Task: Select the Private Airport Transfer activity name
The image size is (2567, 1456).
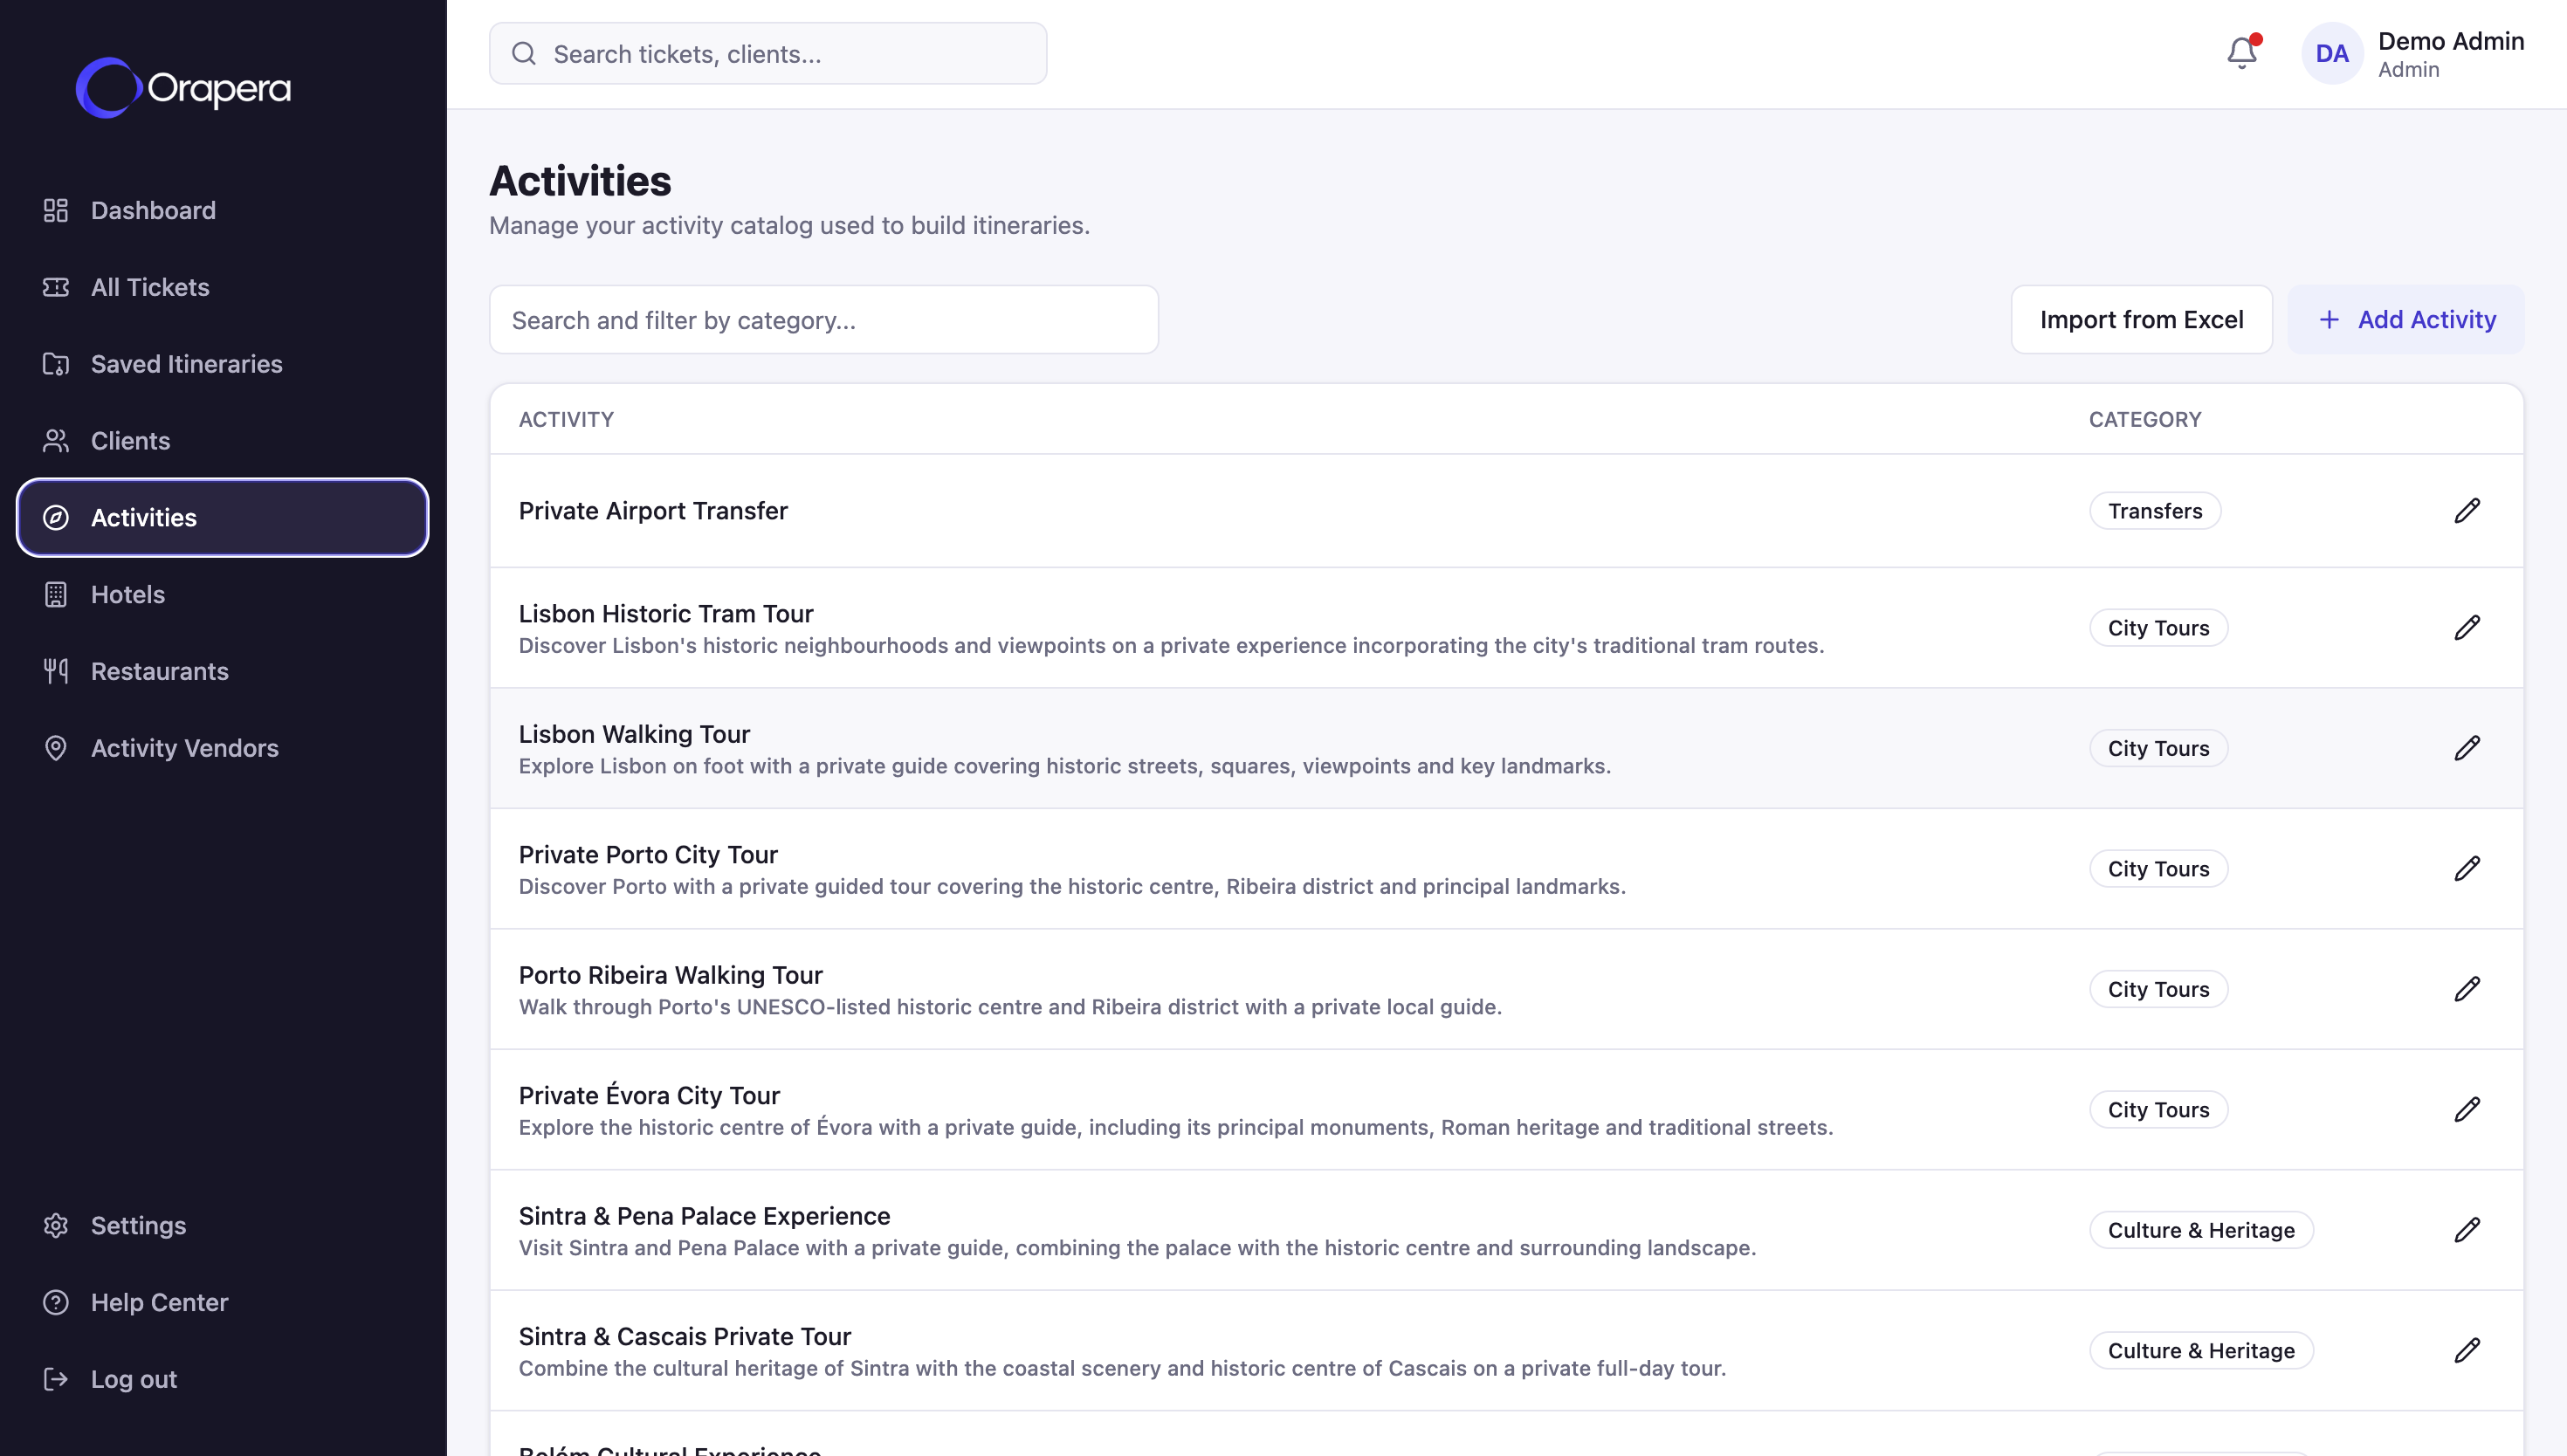Action: [x=653, y=511]
